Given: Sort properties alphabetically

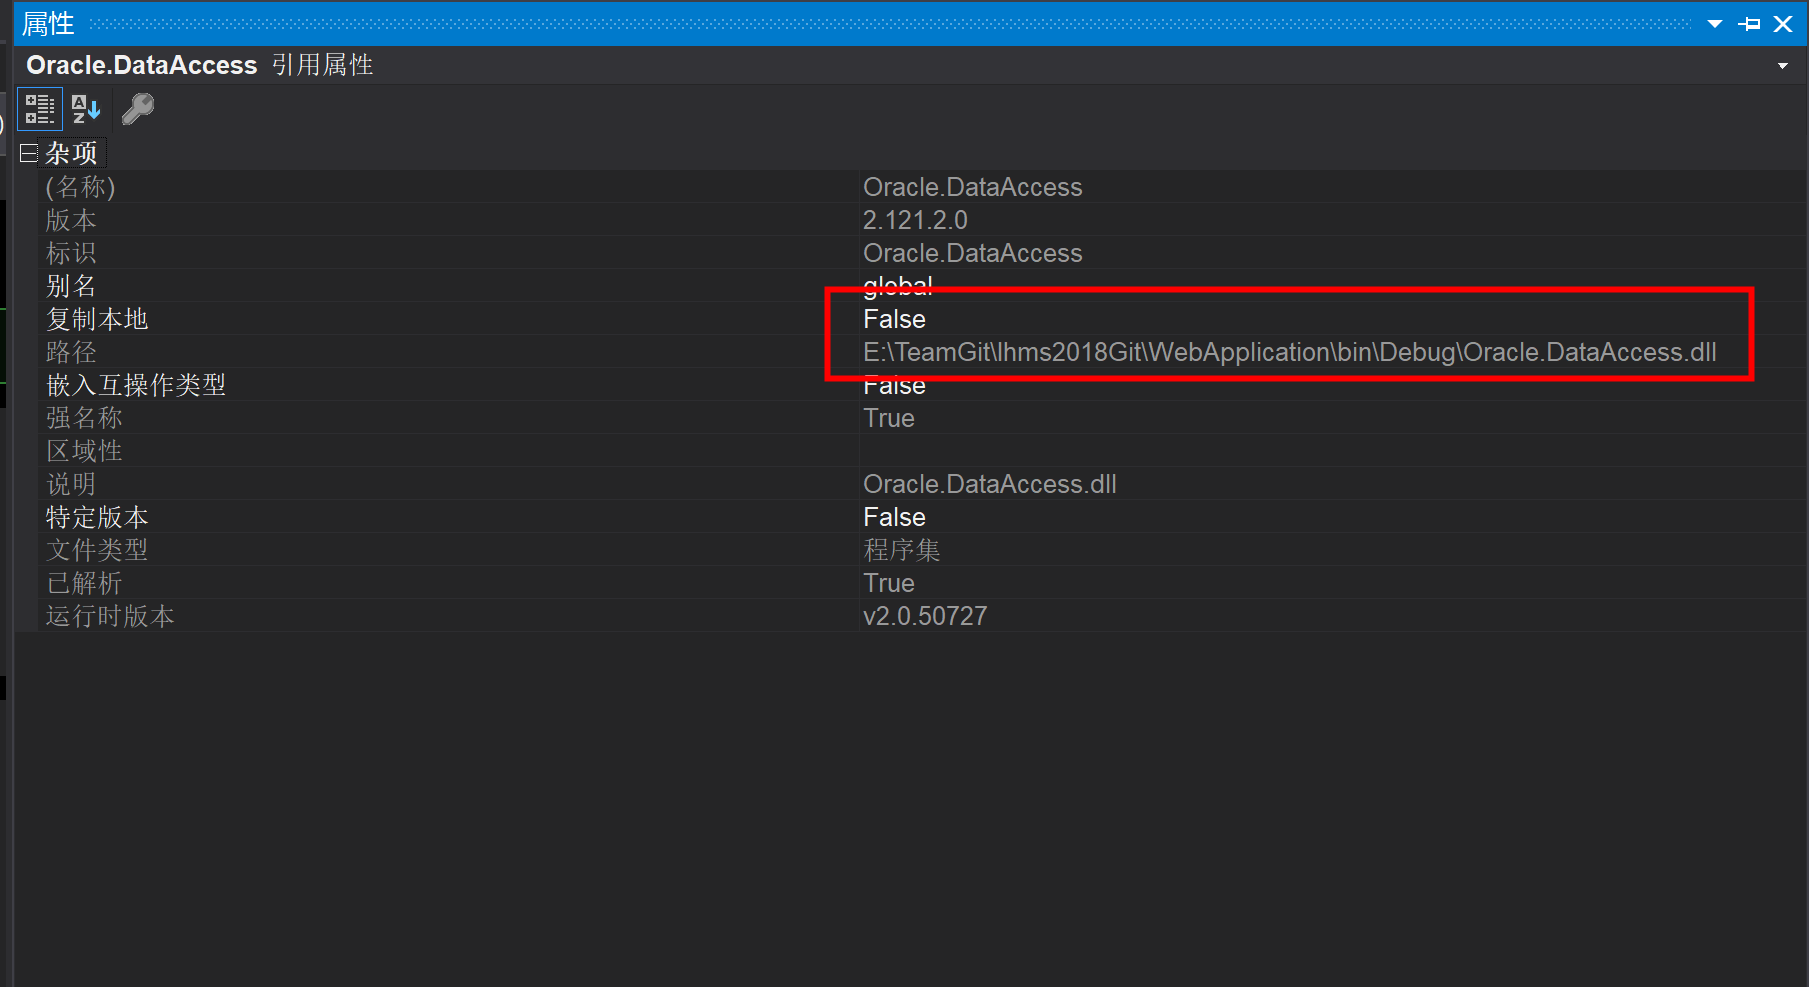Looking at the screenshot, I should pyautogui.click(x=86, y=109).
